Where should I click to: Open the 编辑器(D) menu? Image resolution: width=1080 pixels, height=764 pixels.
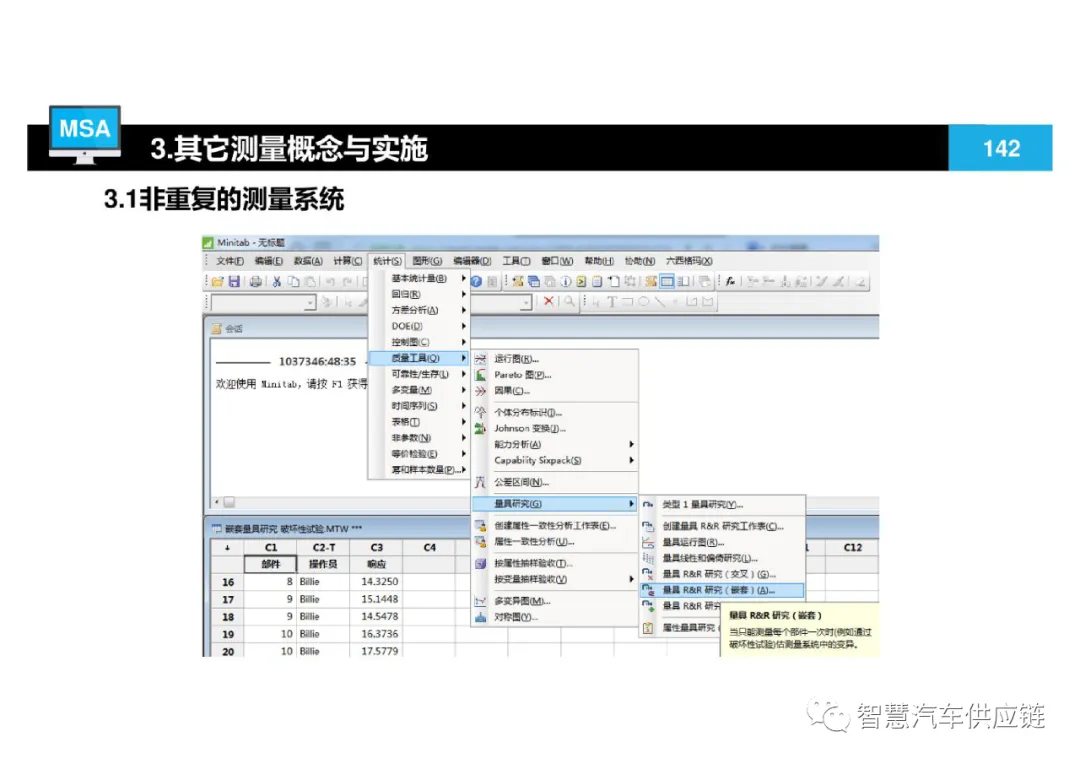tap(472, 261)
